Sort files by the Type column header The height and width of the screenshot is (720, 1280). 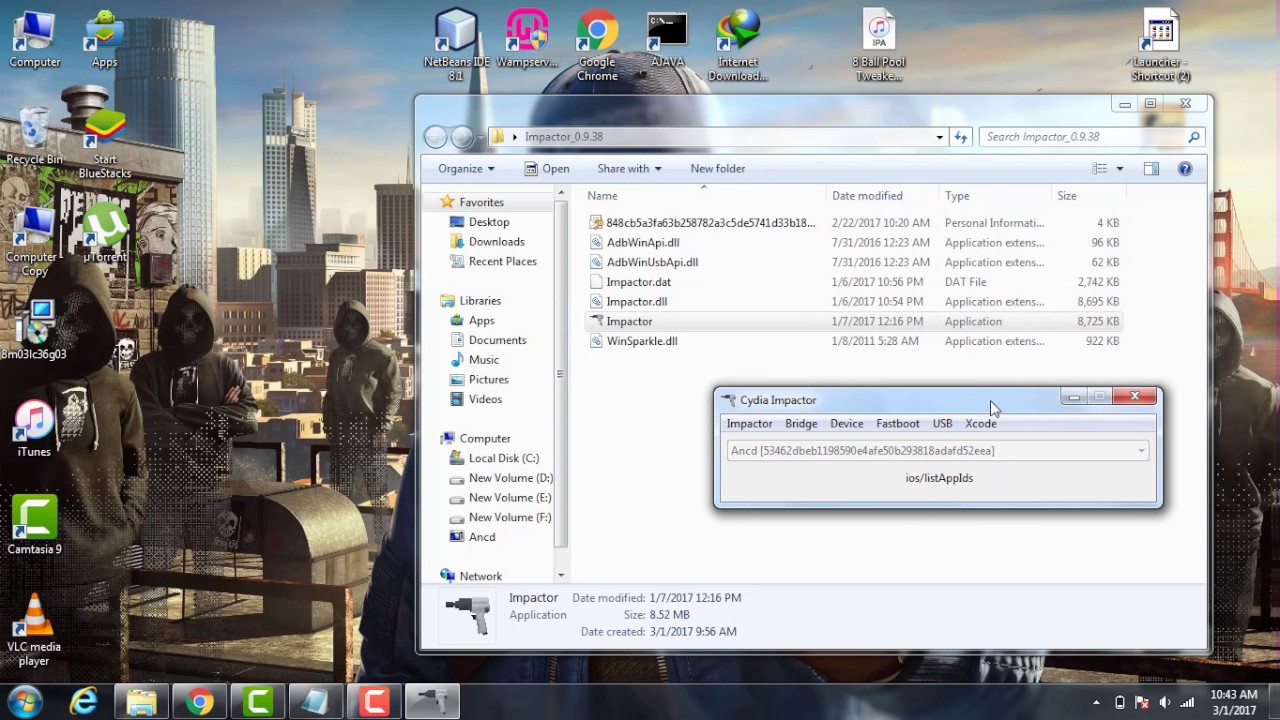tap(996, 196)
